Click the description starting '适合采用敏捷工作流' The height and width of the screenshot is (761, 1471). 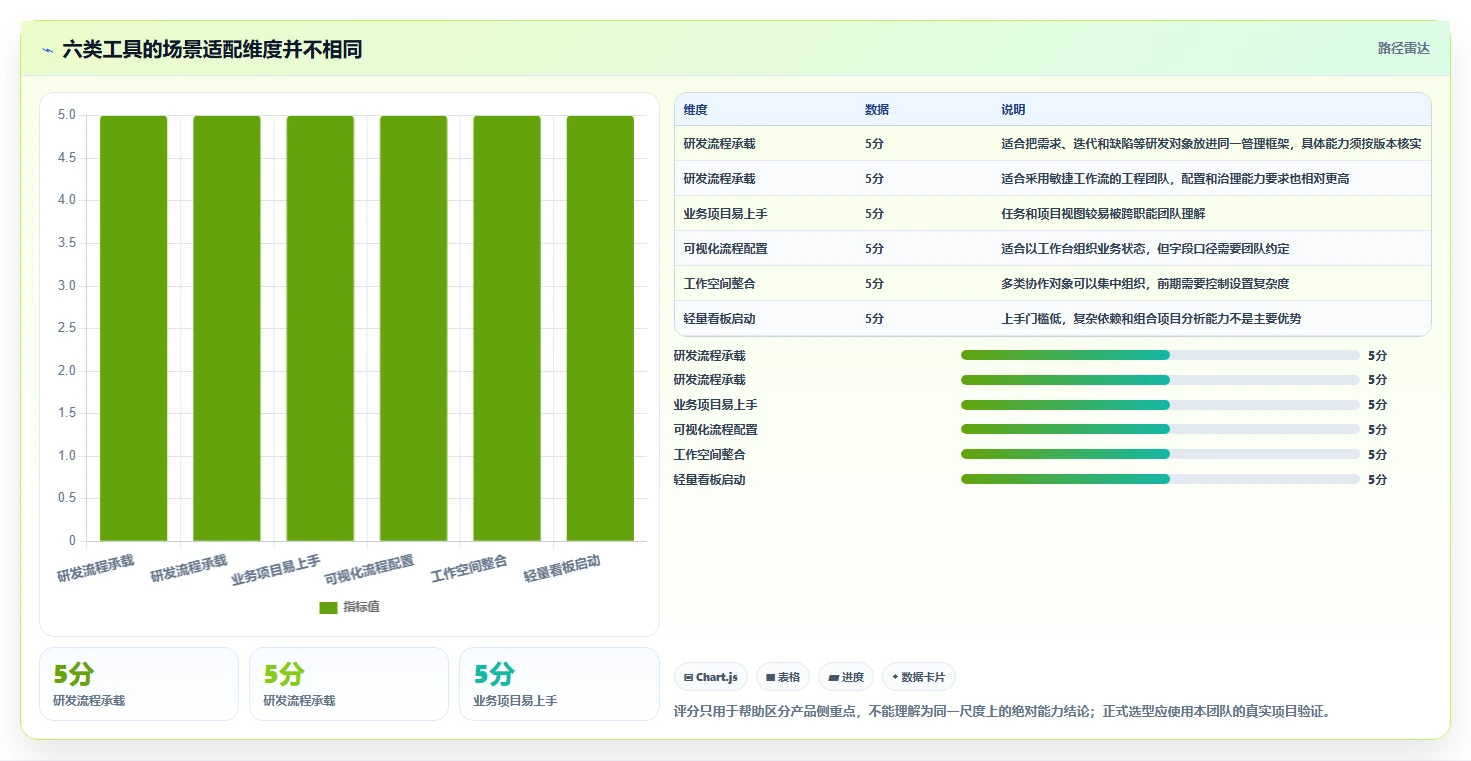[x=1175, y=179]
